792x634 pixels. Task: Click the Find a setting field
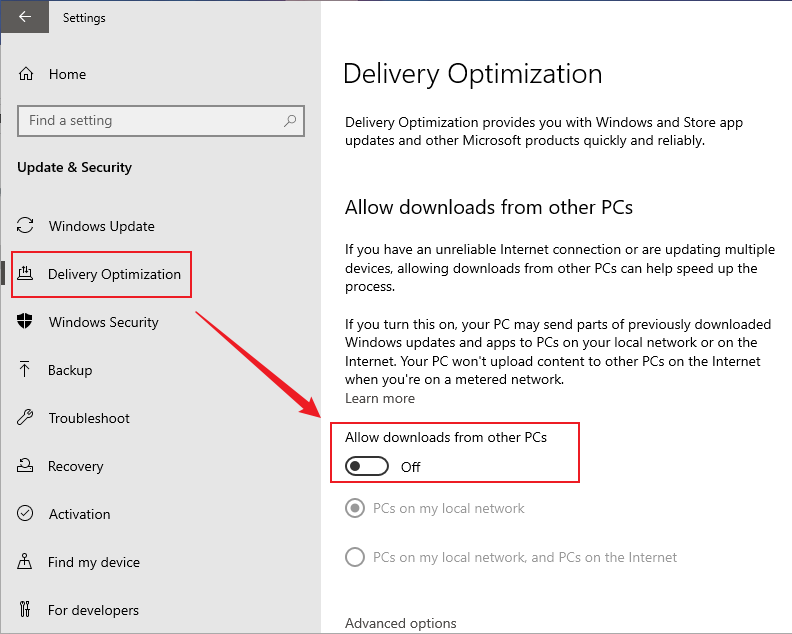pos(150,121)
